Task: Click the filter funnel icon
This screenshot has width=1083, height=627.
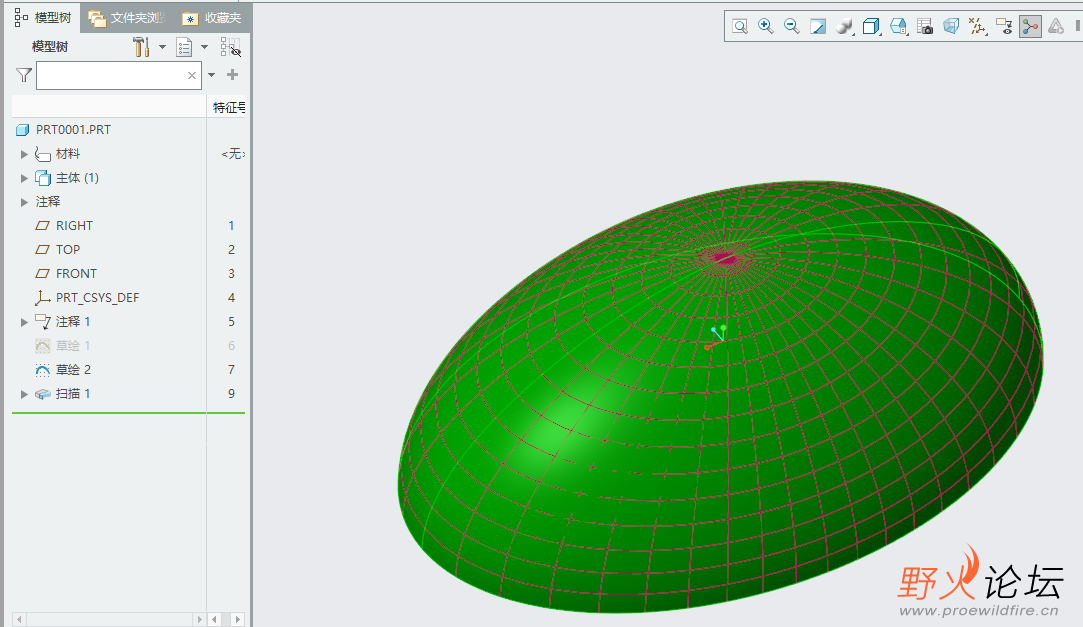Action: coord(24,75)
